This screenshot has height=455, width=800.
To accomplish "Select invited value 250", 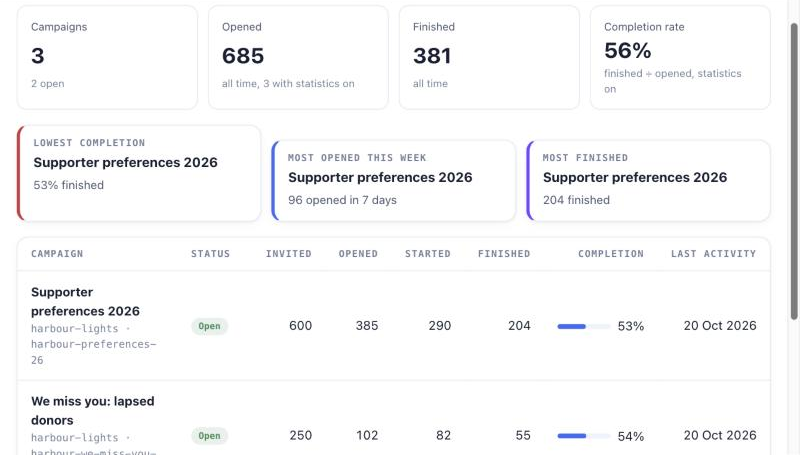I will (x=301, y=435).
